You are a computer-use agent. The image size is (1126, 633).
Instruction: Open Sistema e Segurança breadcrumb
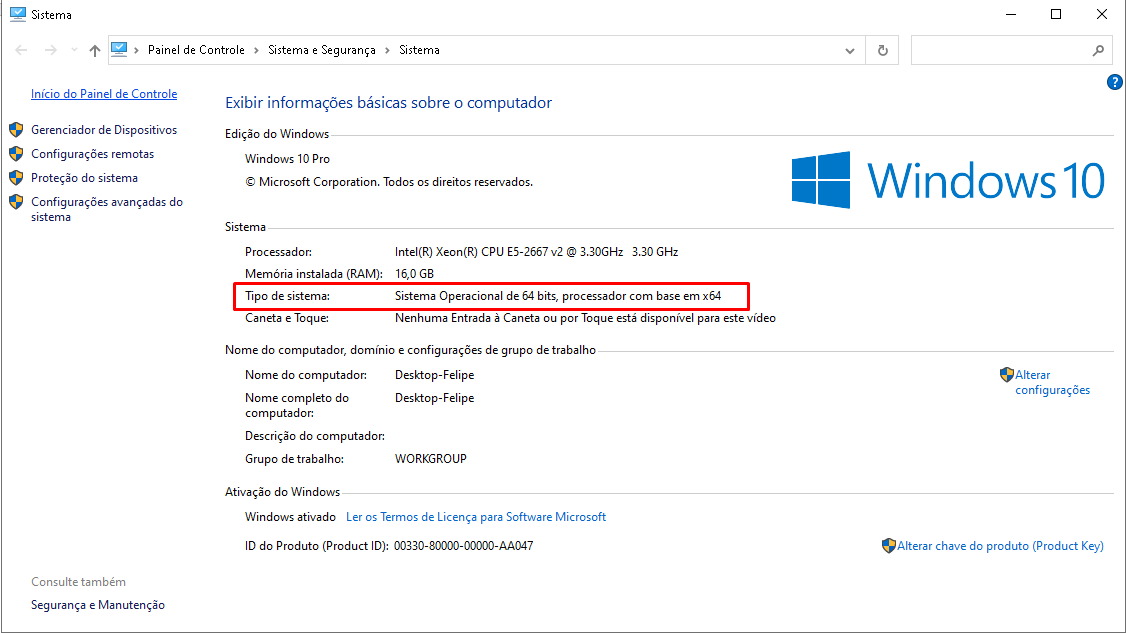[x=322, y=50]
